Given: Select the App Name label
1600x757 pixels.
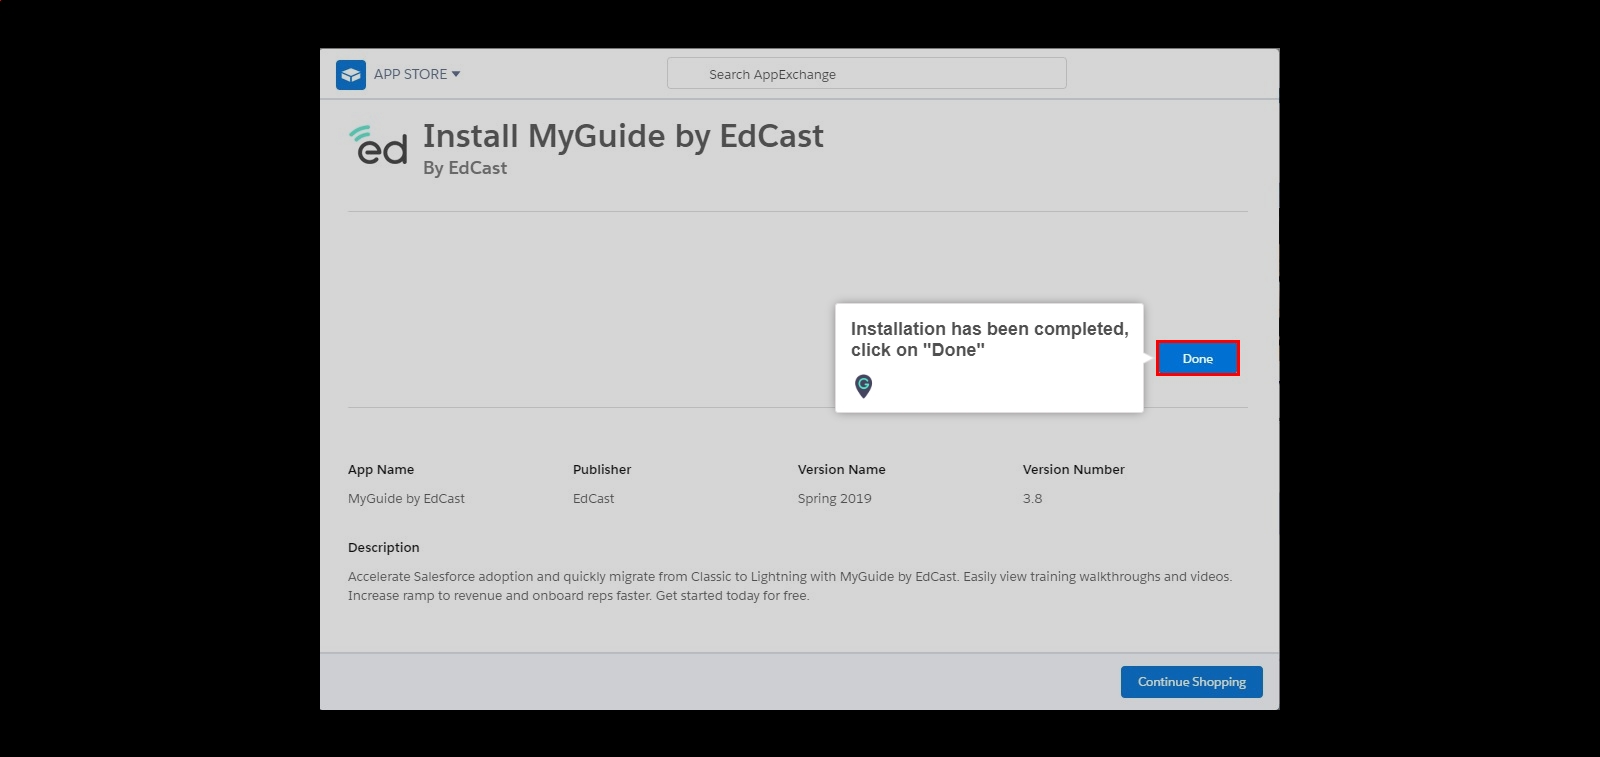Looking at the screenshot, I should [x=381, y=469].
